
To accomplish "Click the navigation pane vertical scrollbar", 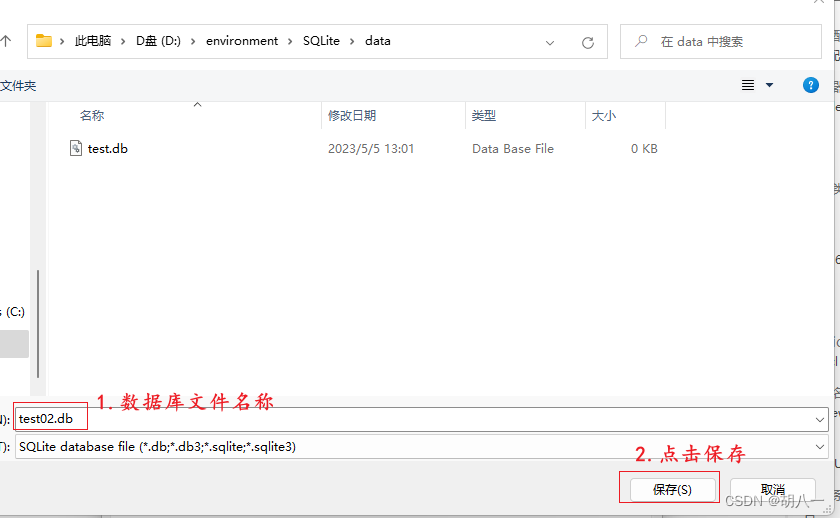I will (38, 324).
